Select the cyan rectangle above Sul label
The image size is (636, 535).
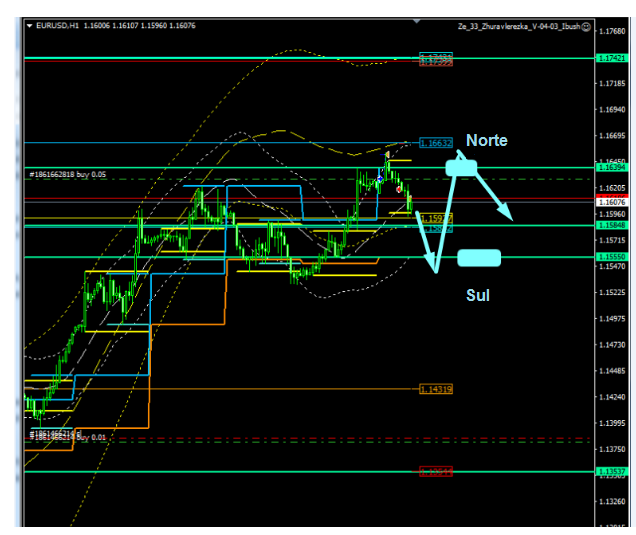pos(478,258)
